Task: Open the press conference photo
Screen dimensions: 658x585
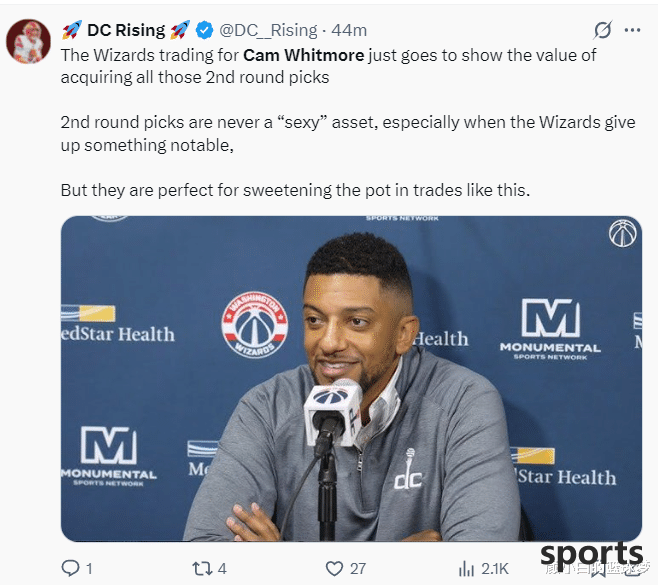Action: pyautogui.click(x=351, y=379)
